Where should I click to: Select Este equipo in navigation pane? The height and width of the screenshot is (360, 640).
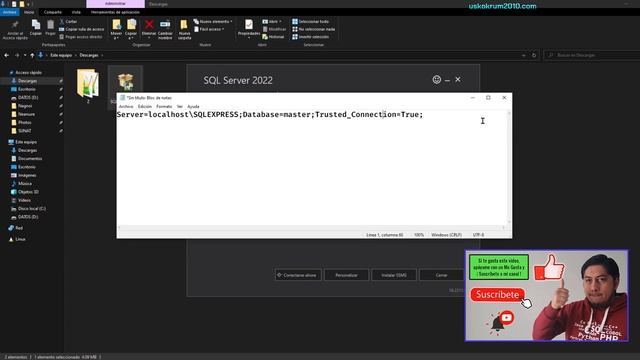tap(26, 142)
